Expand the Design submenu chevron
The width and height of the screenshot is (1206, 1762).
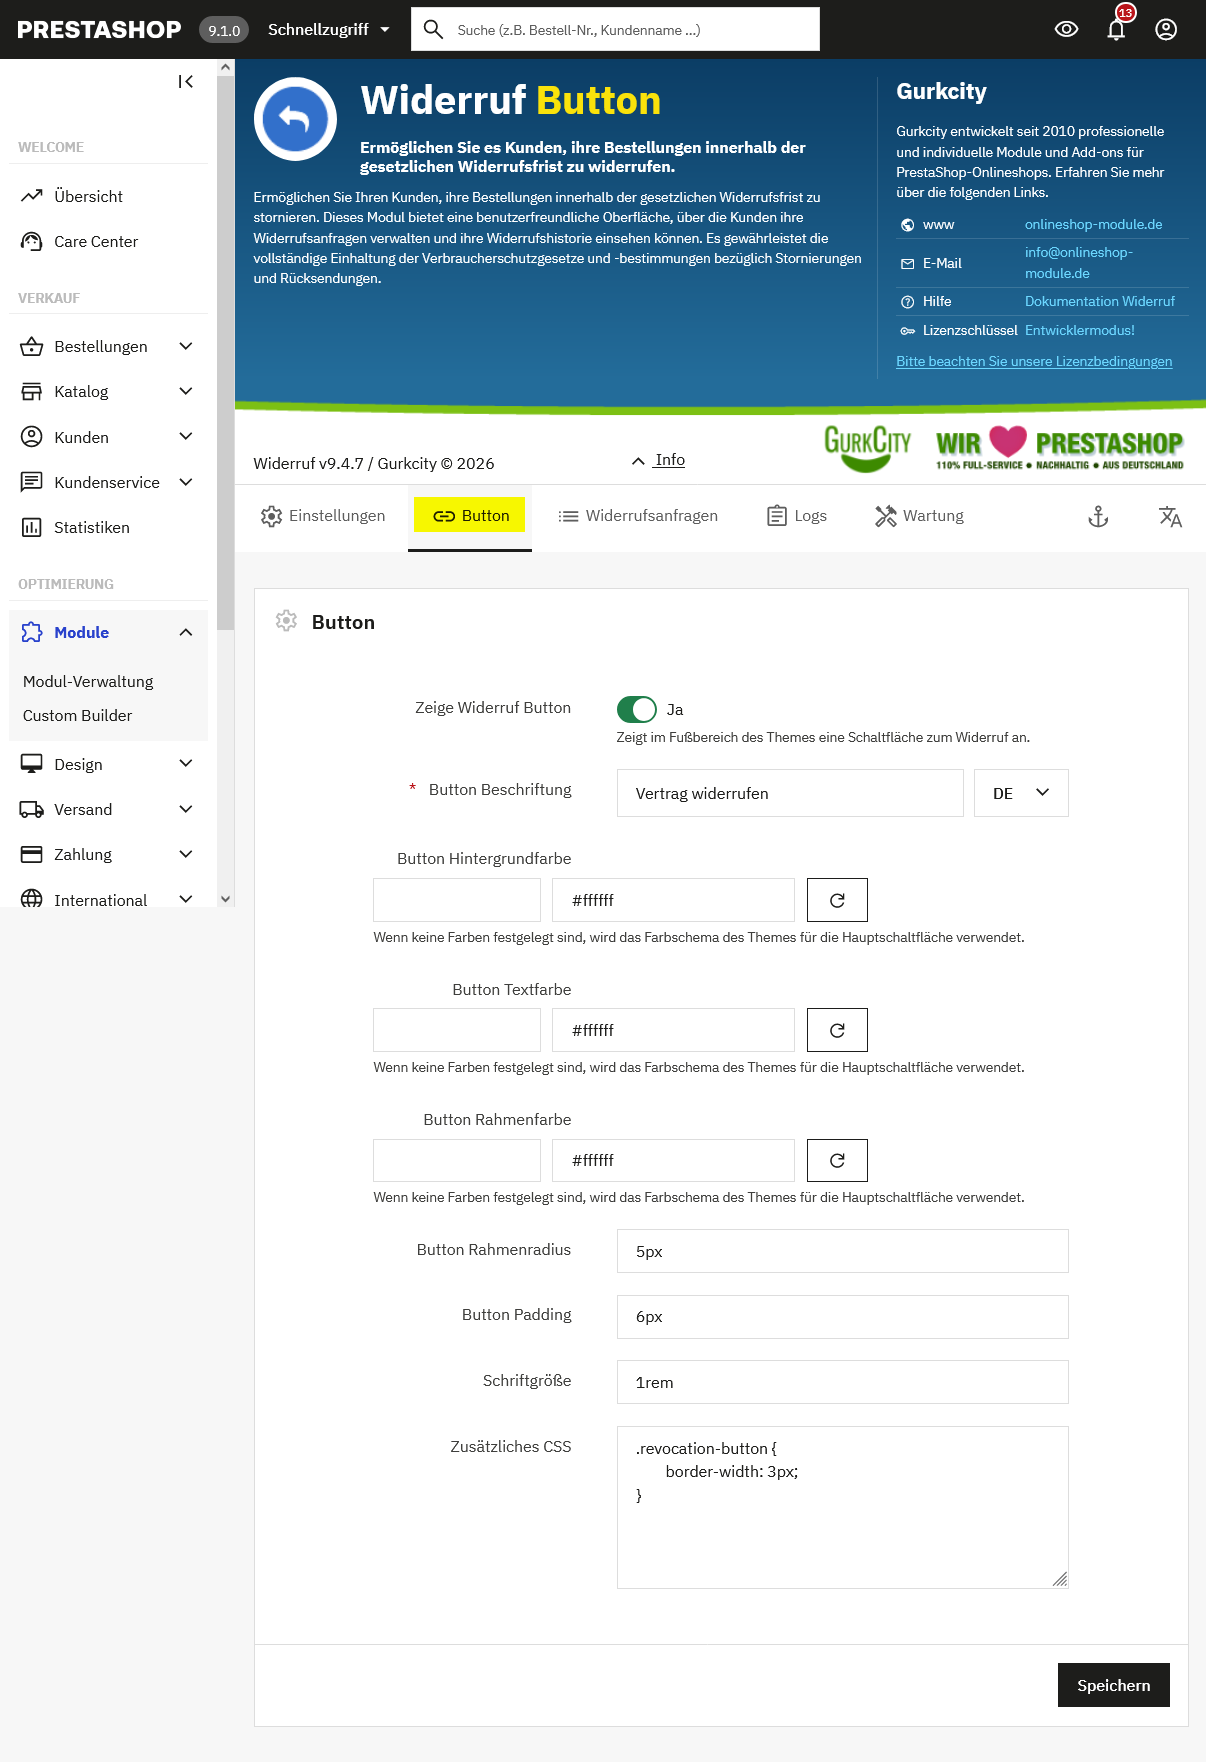[186, 764]
